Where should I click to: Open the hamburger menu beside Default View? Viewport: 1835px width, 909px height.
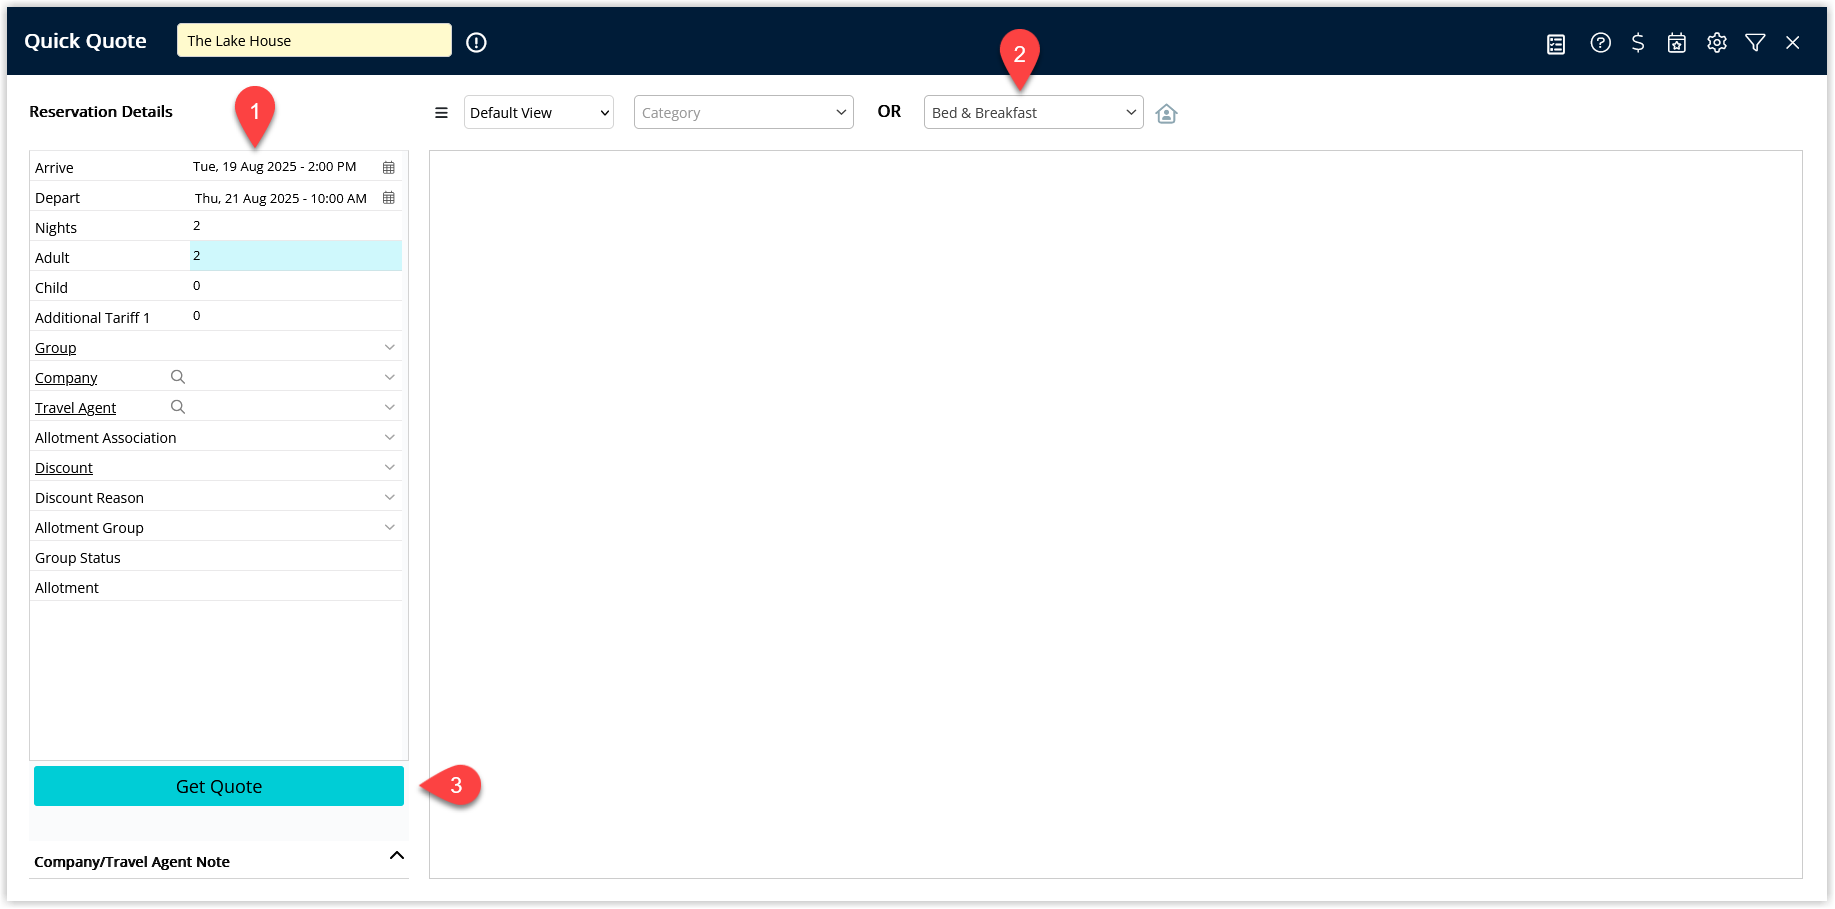click(x=441, y=113)
